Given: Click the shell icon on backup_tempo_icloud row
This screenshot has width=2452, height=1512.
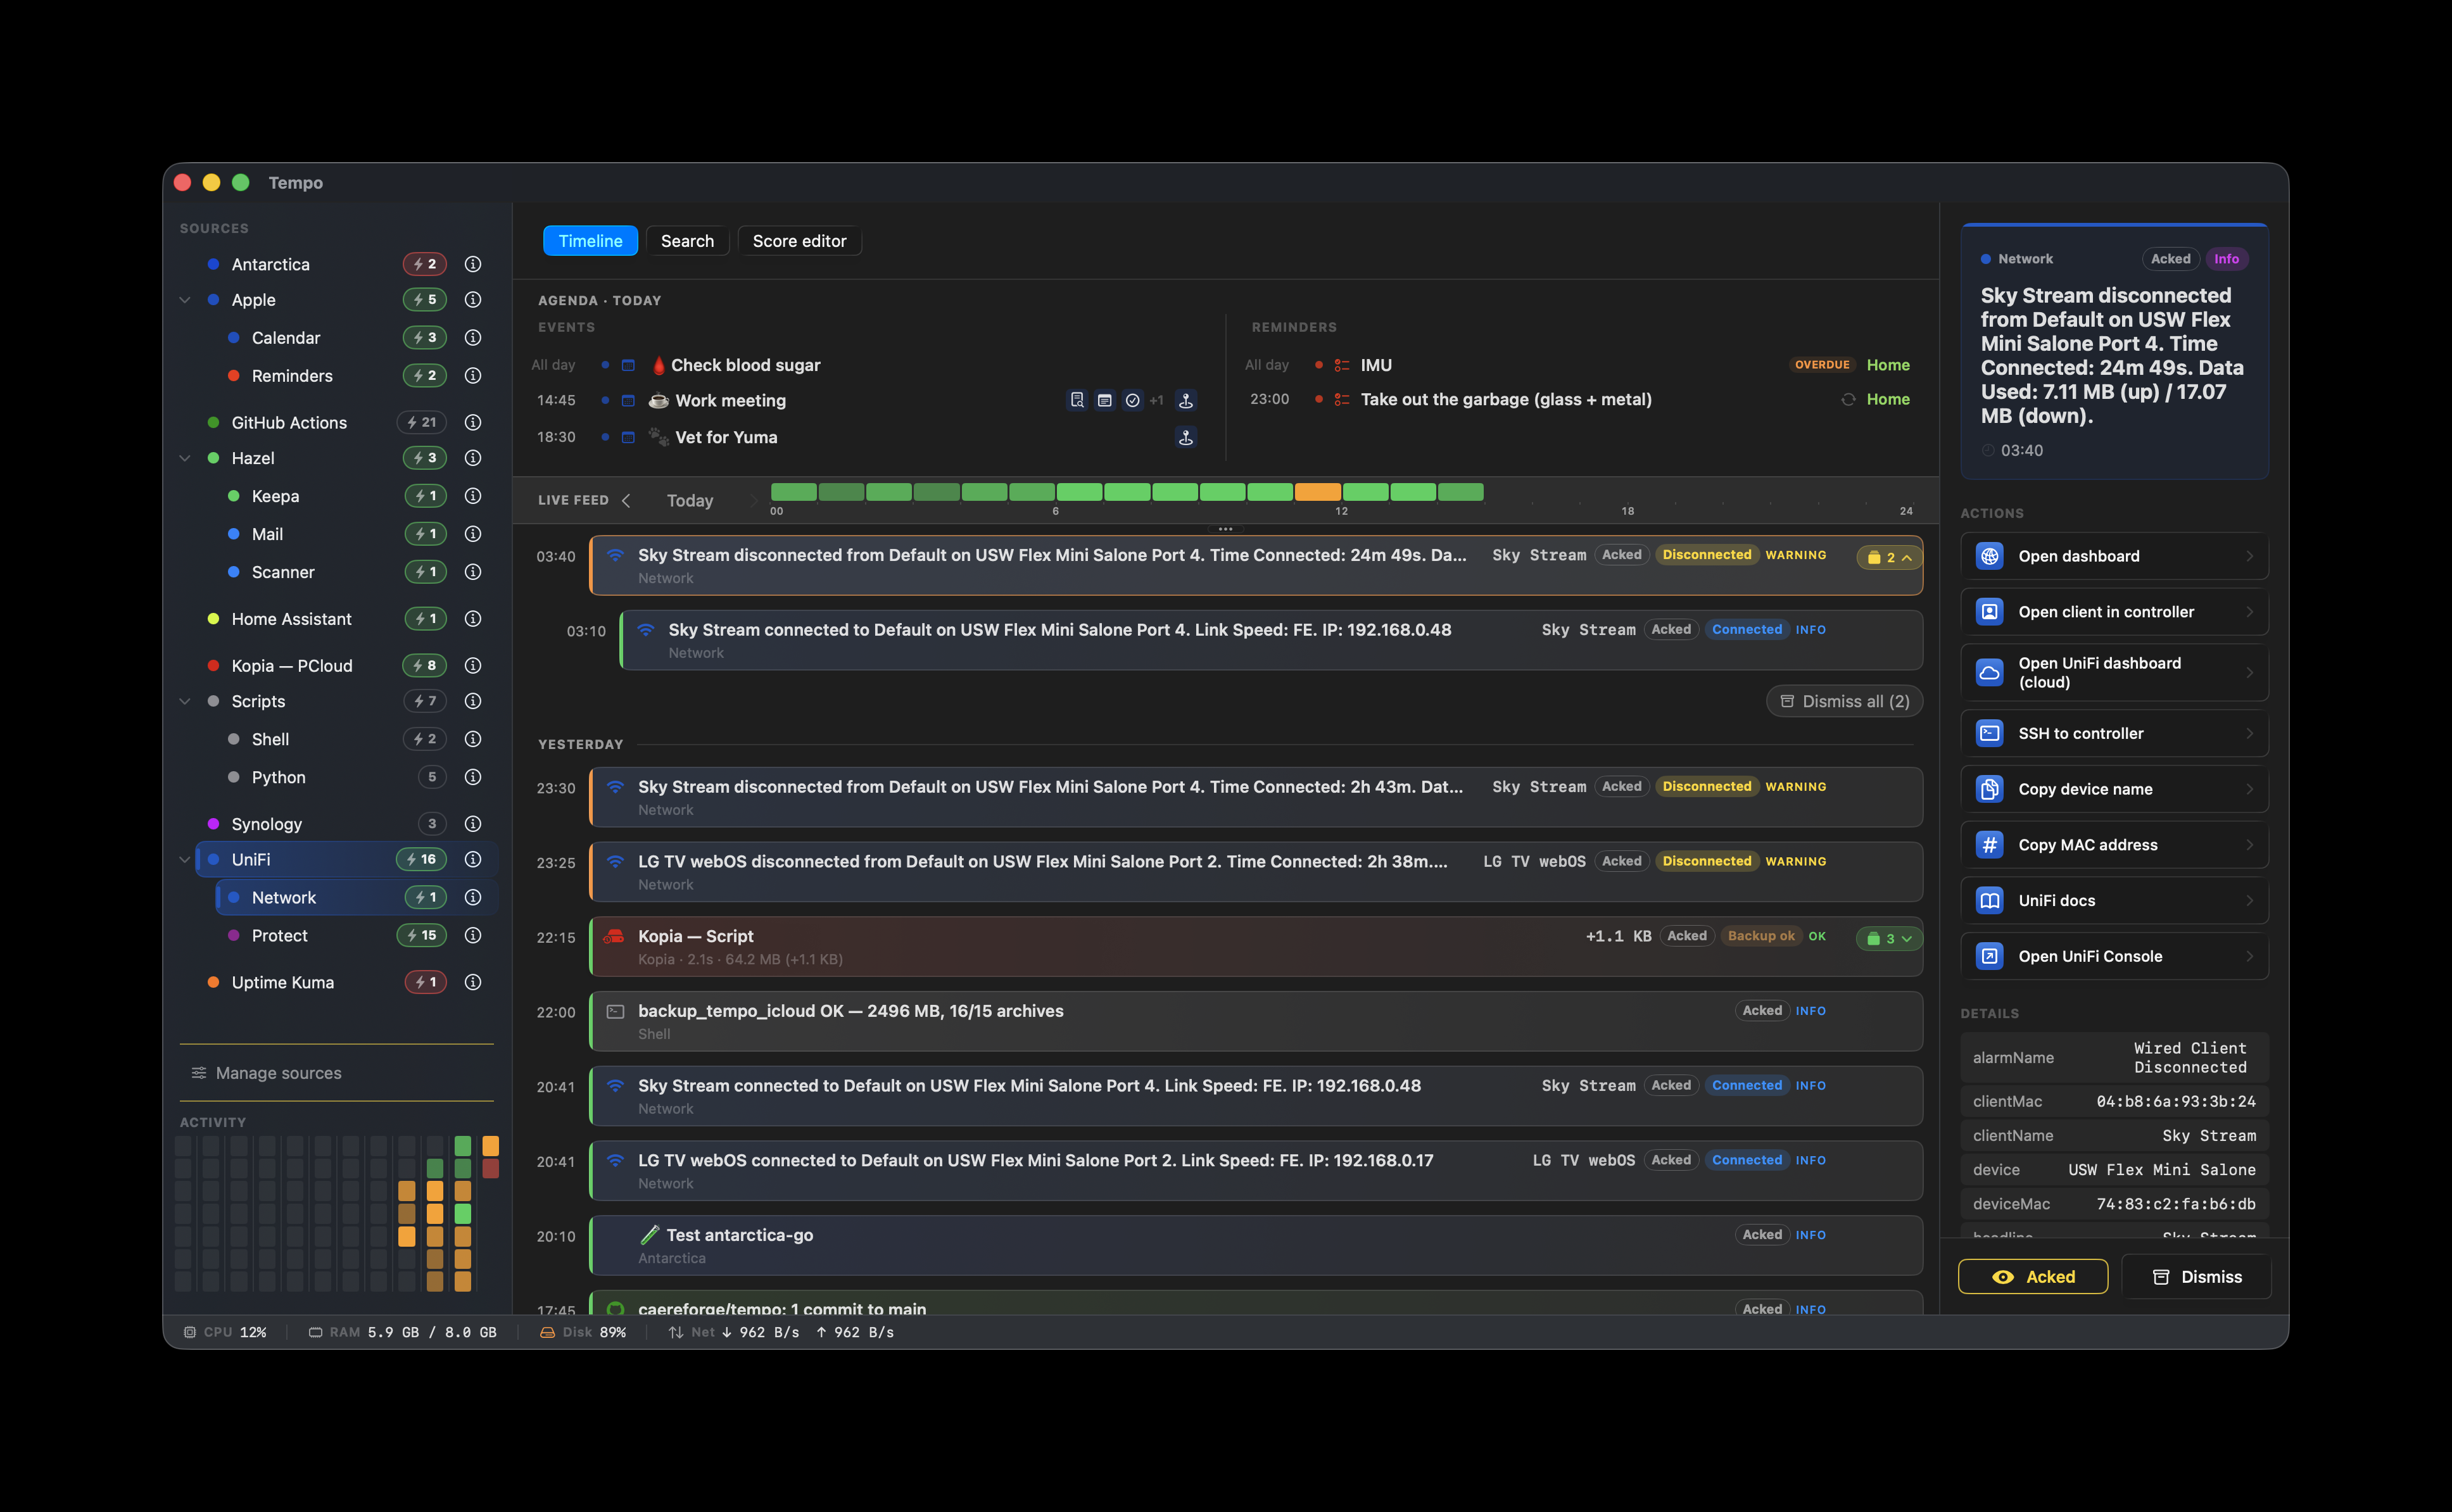Looking at the screenshot, I should pos(616,1011).
